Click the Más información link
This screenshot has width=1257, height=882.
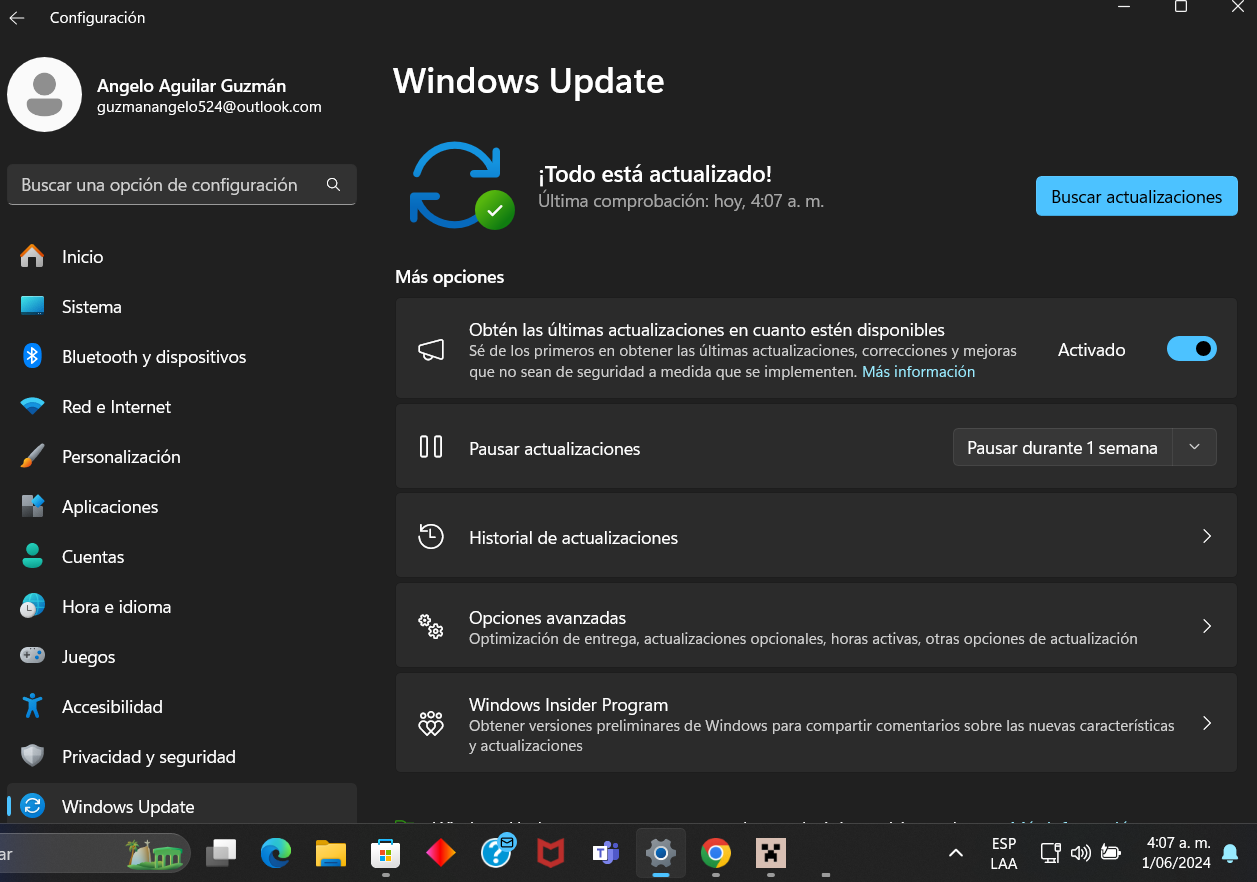(x=918, y=372)
